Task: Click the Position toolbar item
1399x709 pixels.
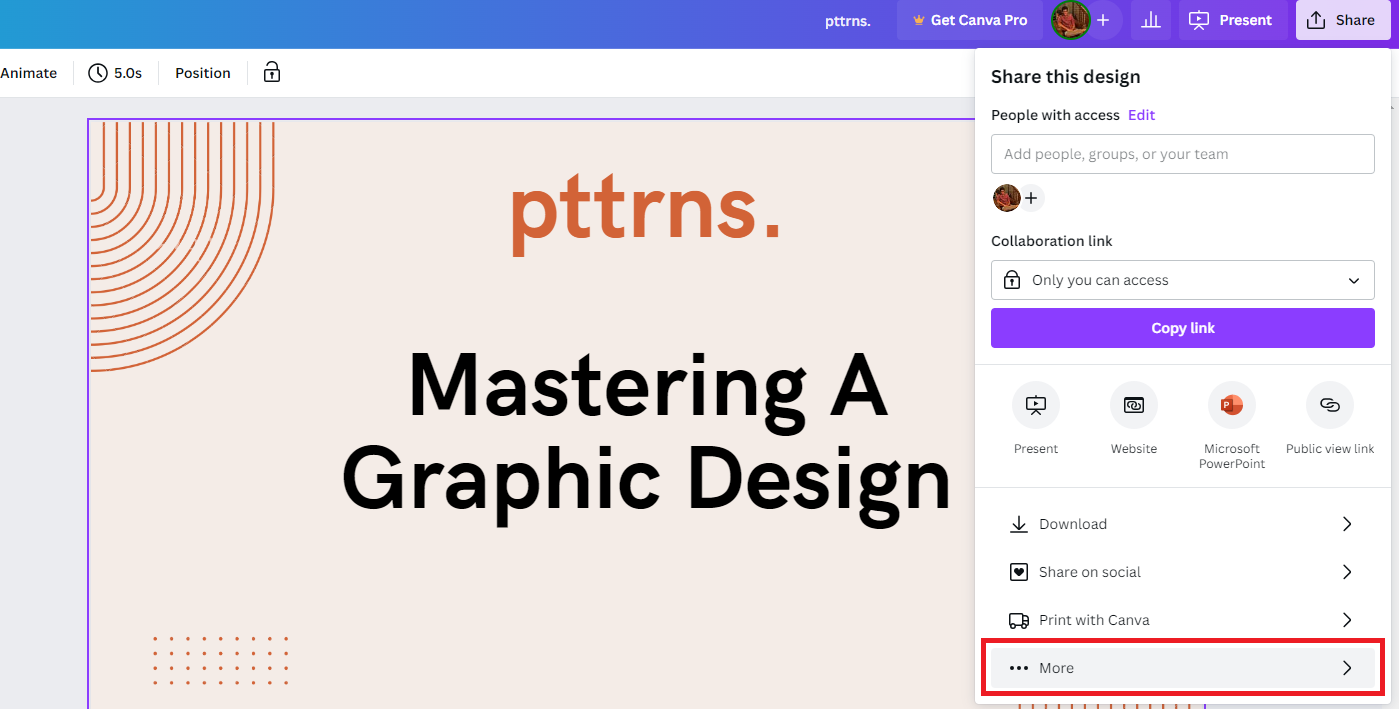Action: click(x=203, y=73)
